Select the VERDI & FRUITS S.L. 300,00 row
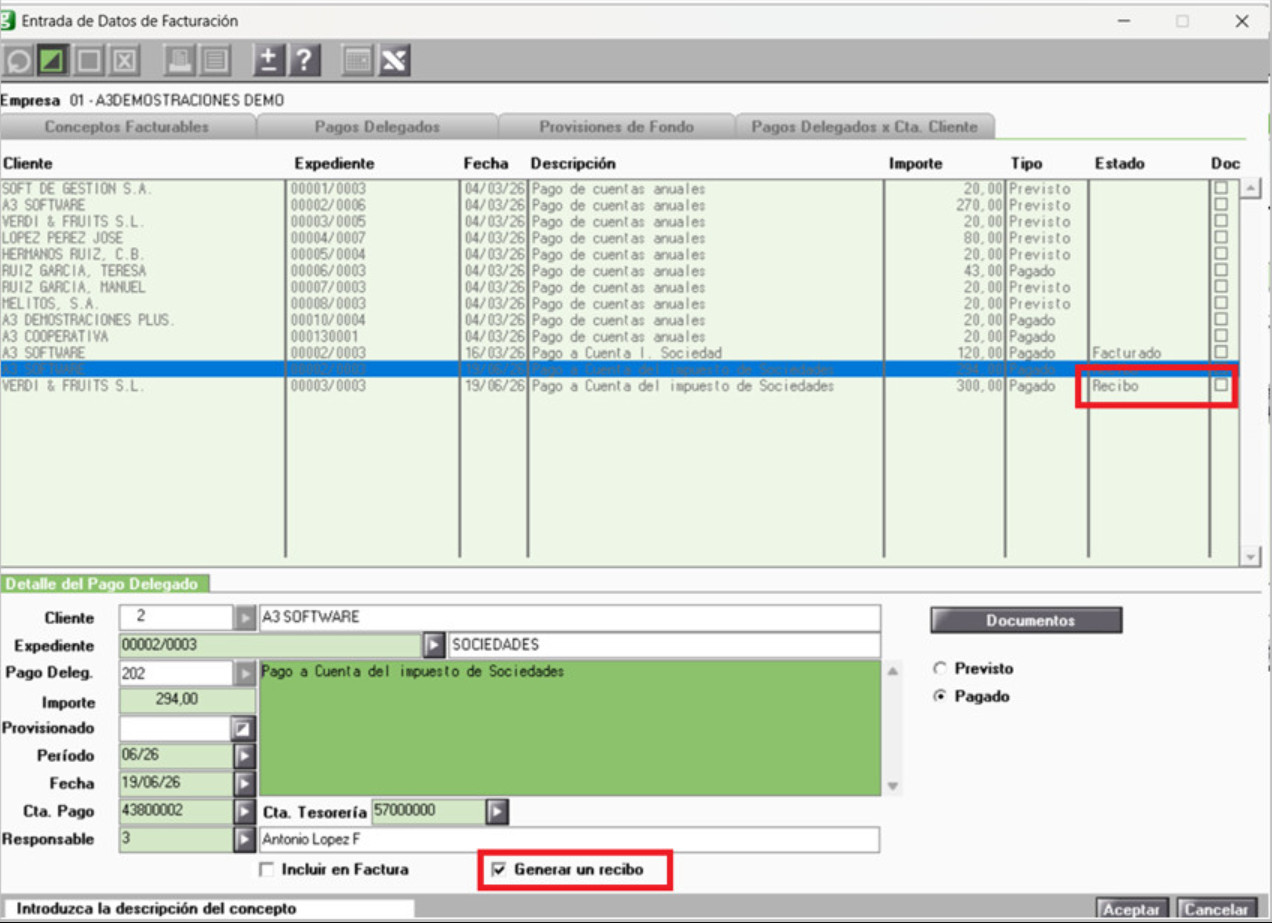Screen dimensions: 1272x923 pyautogui.click(x=620, y=386)
